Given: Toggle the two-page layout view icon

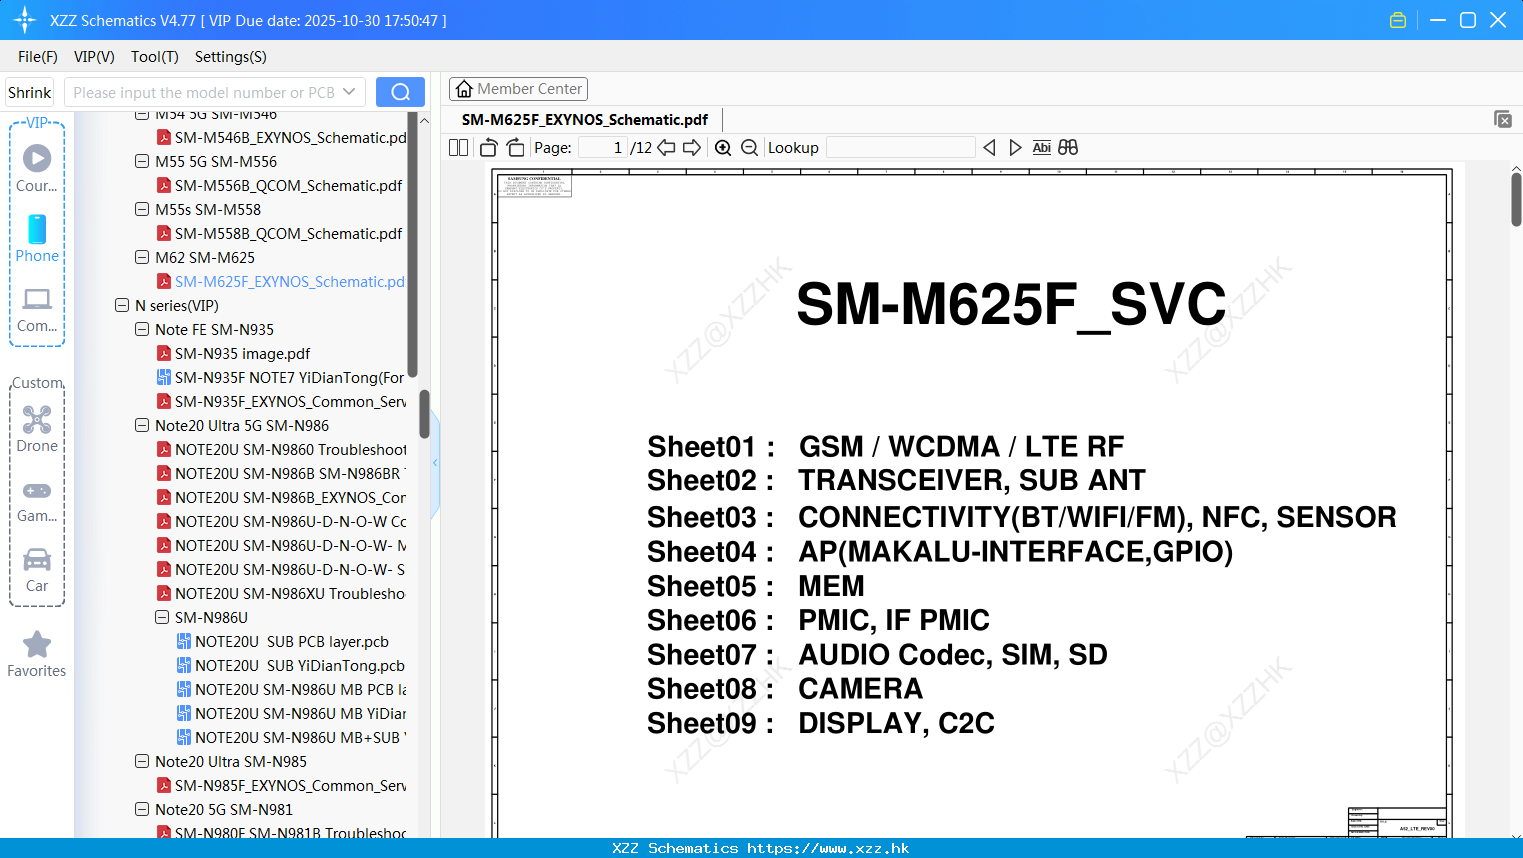Looking at the screenshot, I should [x=459, y=148].
